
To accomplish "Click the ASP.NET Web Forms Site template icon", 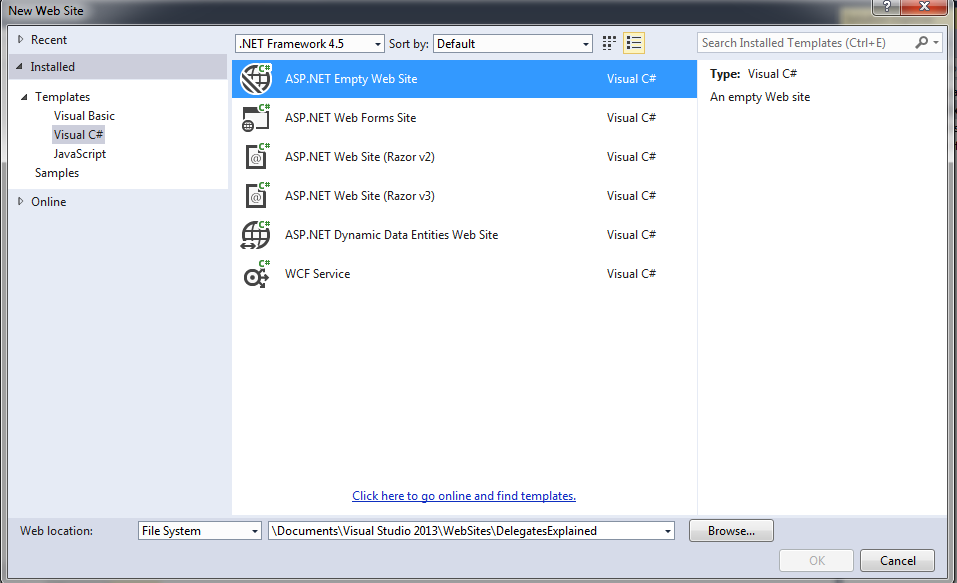I will click(256, 118).
